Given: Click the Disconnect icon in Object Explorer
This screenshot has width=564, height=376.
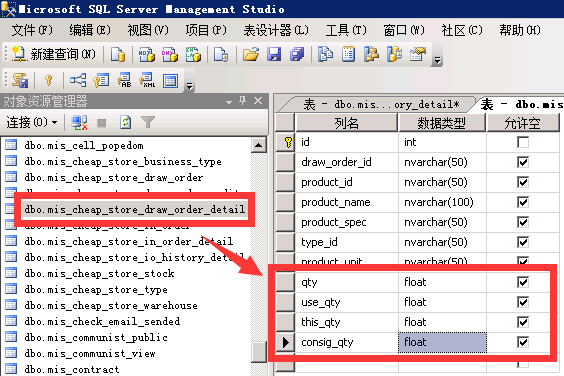Looking at the screenshot, I should click(x=79, y=123).
